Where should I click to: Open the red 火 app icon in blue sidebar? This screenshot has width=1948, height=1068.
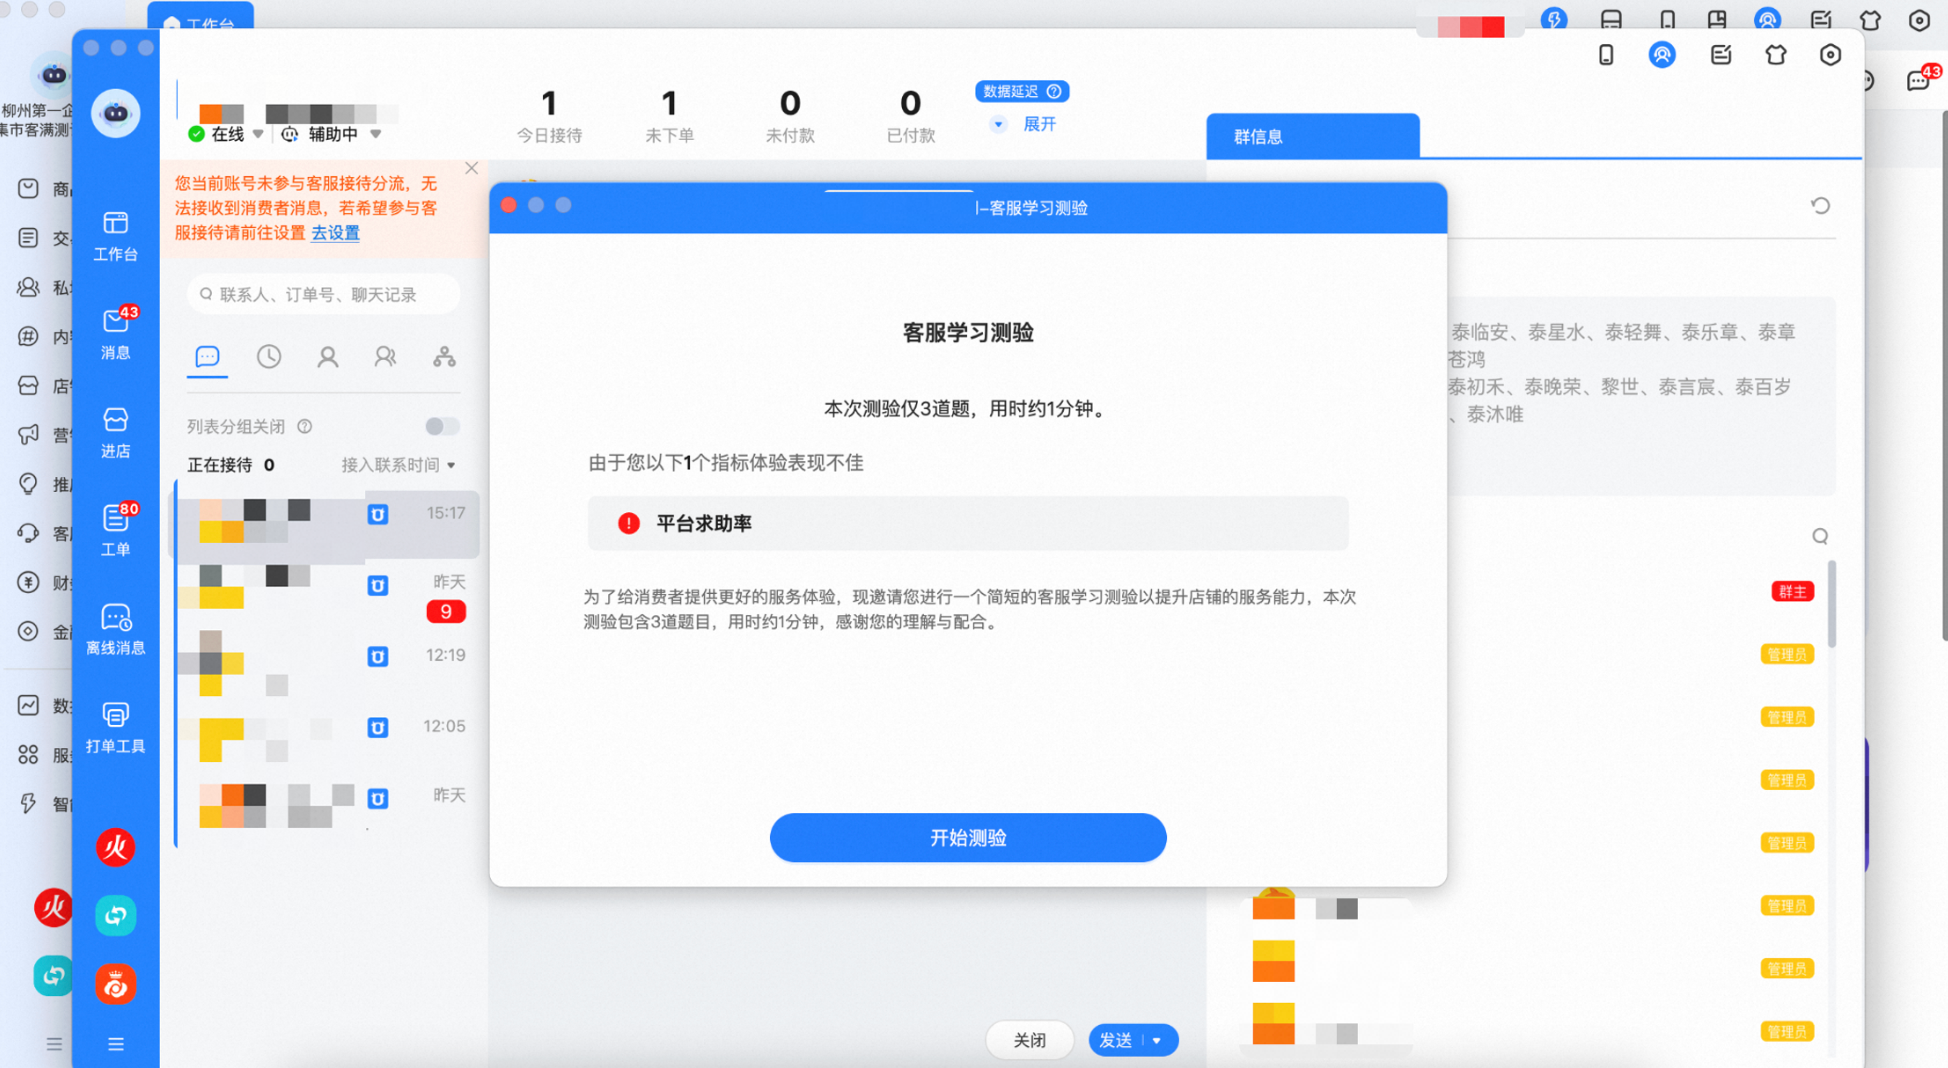pyautogui.click(x=116, y=847)
